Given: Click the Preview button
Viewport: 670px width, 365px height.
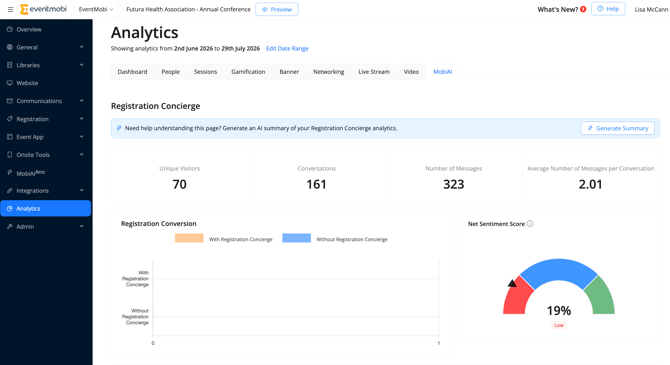Looking at the screenshot, I should [277, 9].
